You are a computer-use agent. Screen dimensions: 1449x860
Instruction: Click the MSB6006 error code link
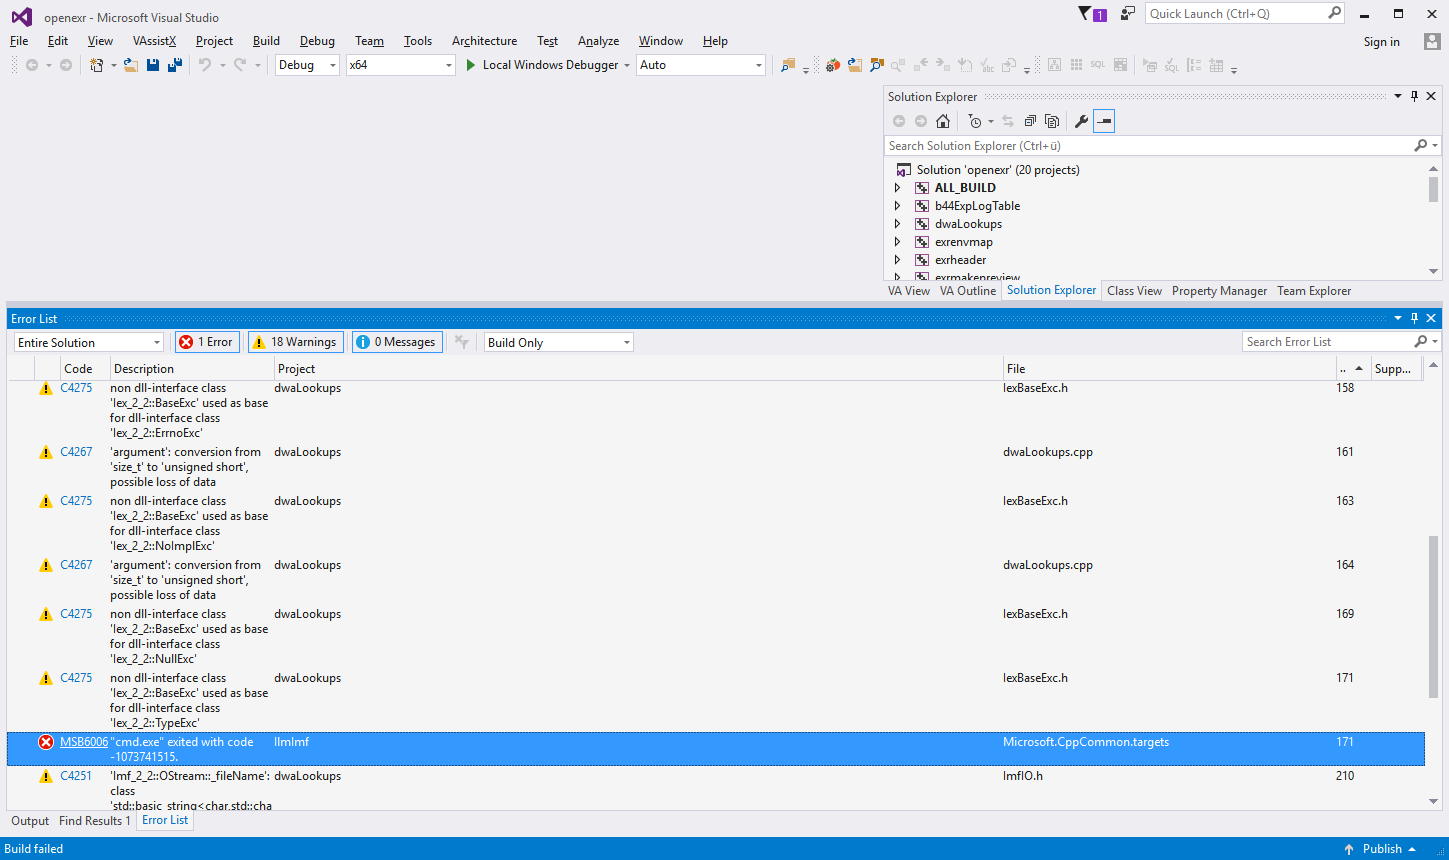pyautogui.click(x=84, y=742)
